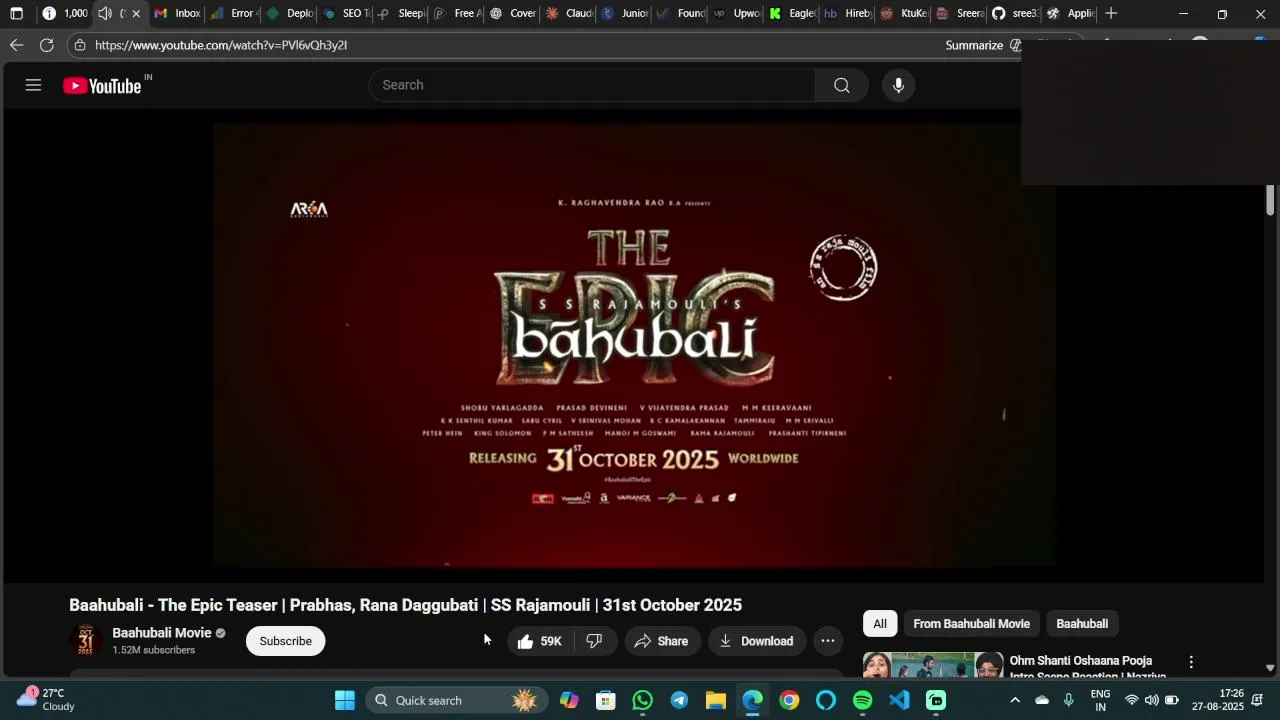This screenshot has width=1280, height=720.
Task: Open a new browser tab
Action: (x=1111, y=14)
